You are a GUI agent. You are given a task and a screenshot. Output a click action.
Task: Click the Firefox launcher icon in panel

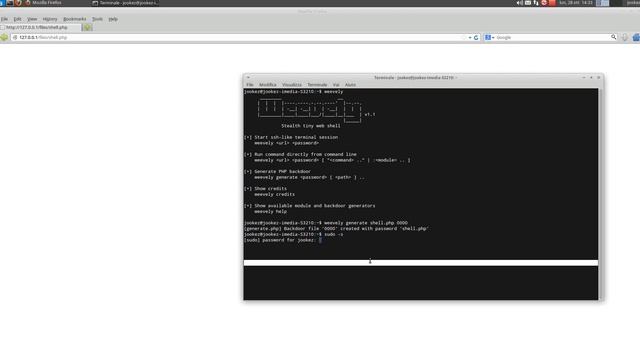pyautogui.click(x=18, y=3)
